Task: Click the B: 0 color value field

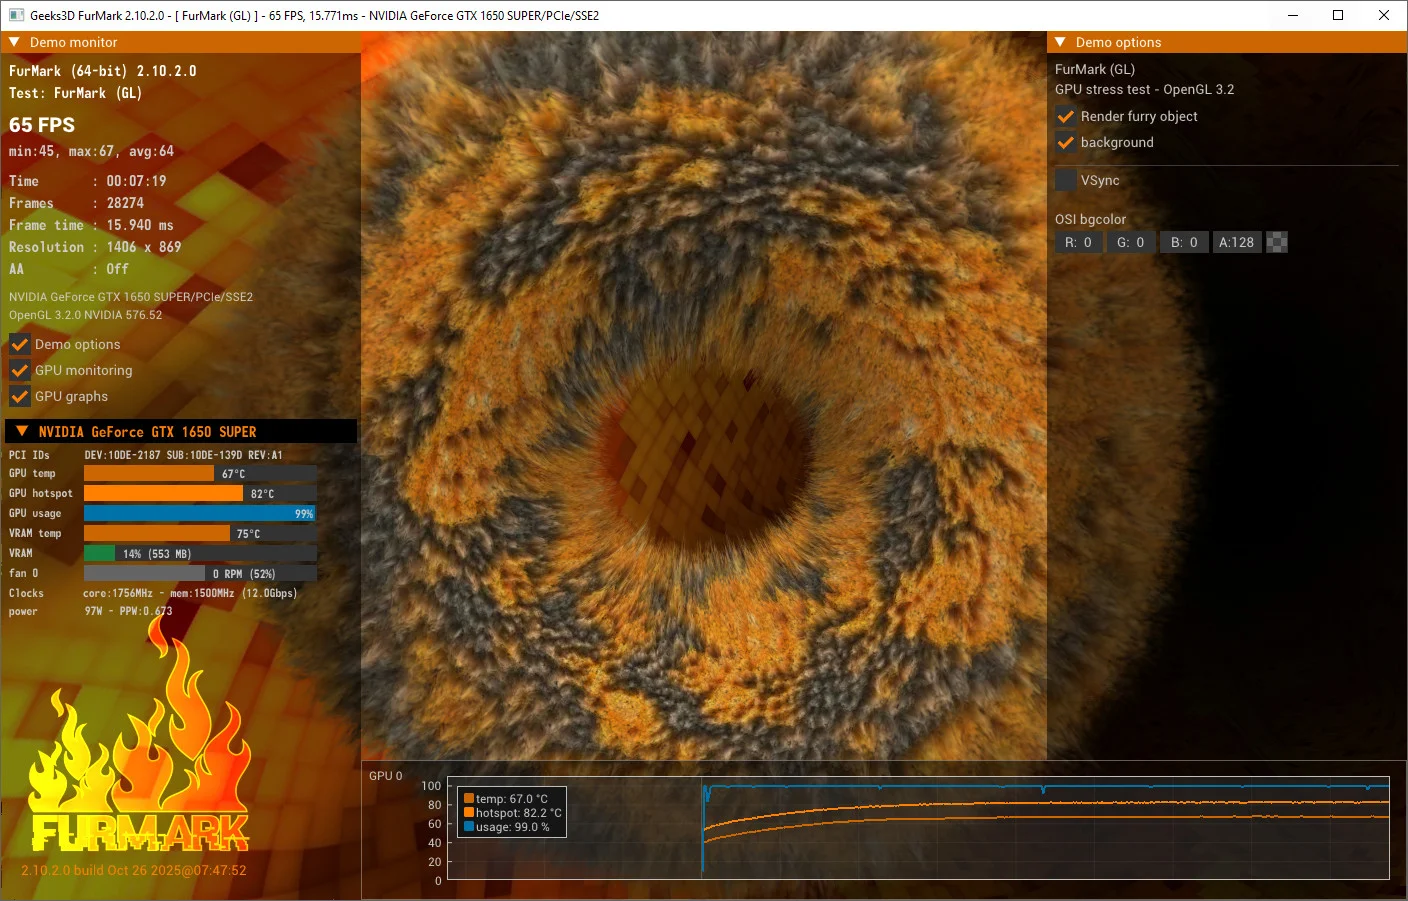Action: click(1184, 242)
